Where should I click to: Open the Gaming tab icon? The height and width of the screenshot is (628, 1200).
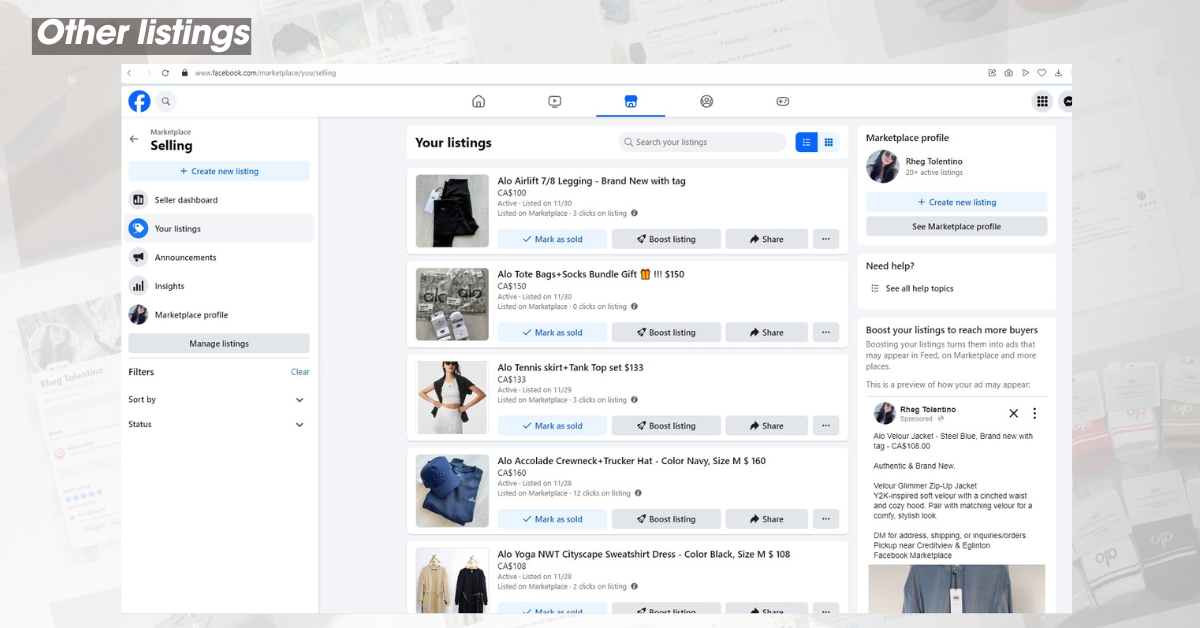click(783, 101)
